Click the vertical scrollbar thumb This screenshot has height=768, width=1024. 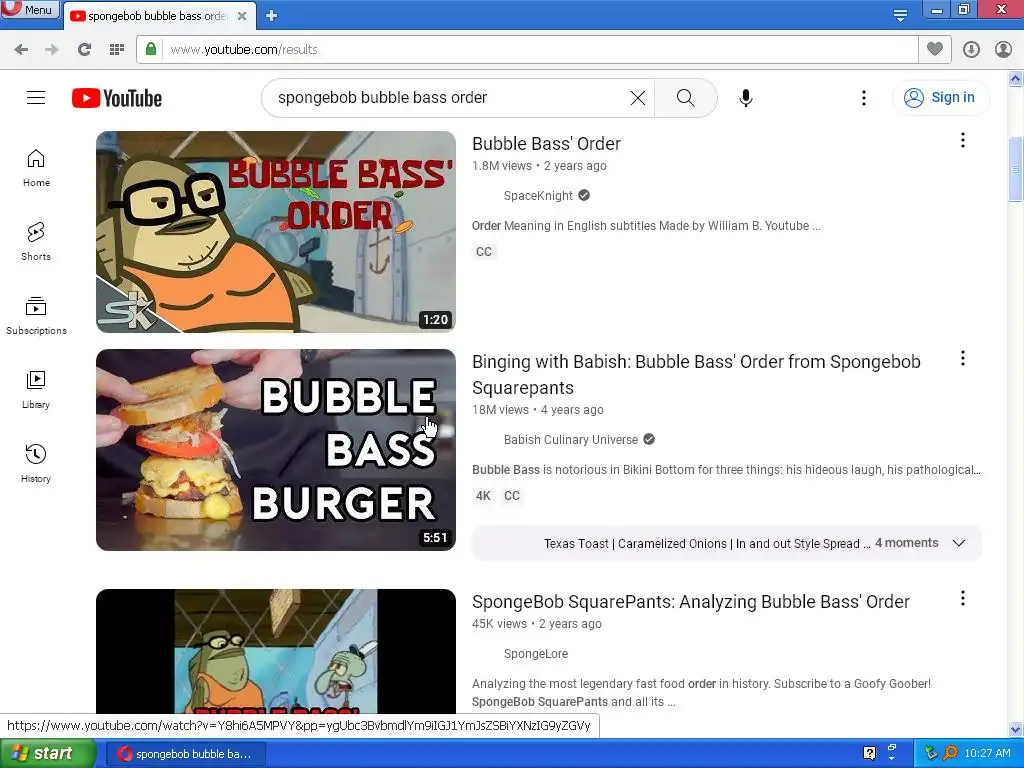click(x=1016, y=170)
